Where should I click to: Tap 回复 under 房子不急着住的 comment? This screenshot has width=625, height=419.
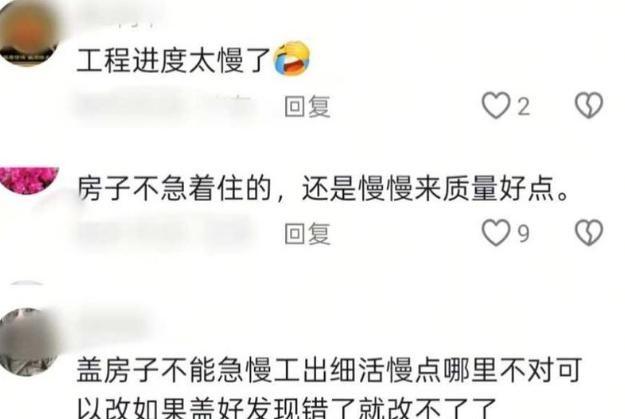[307, 234]
